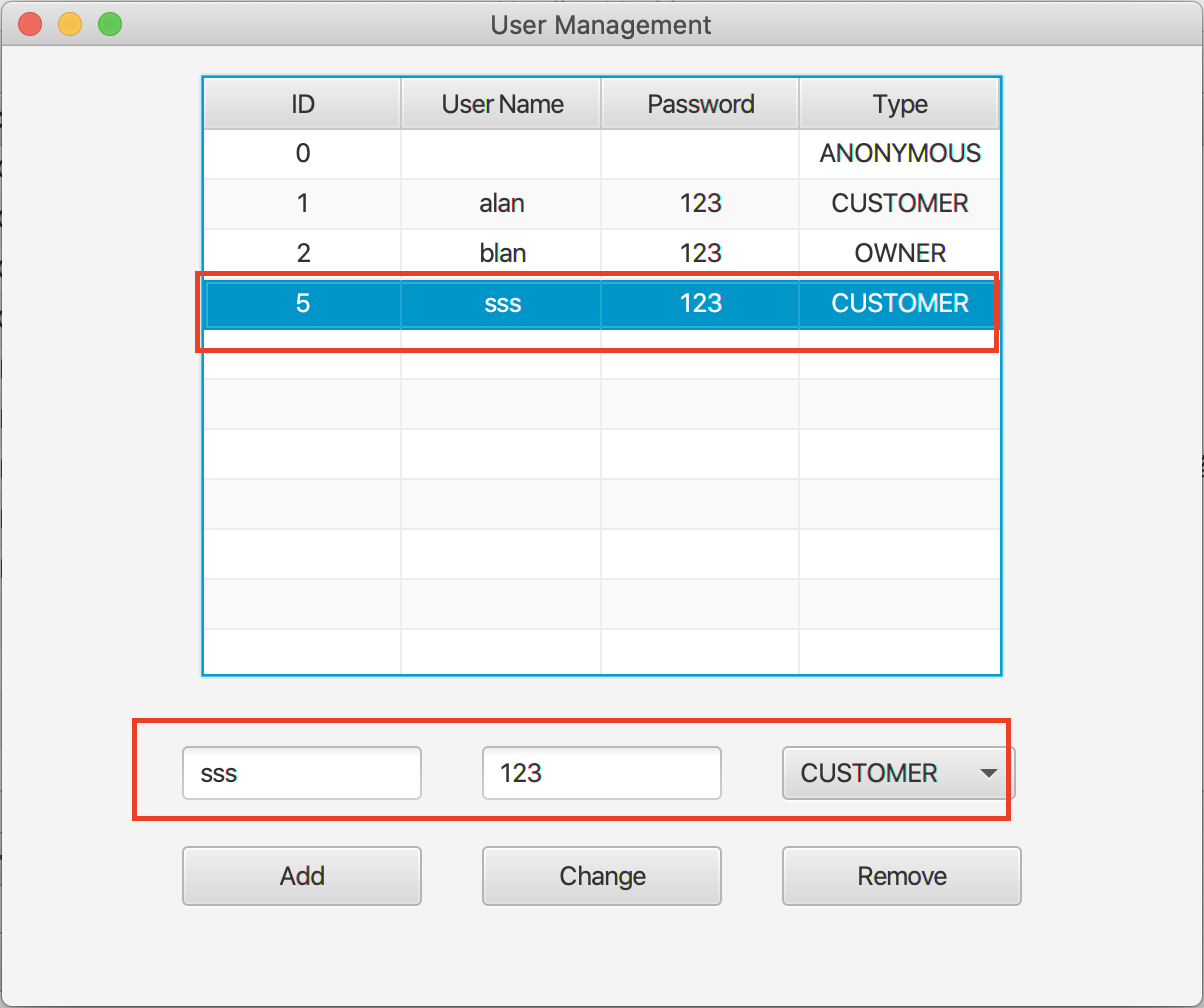Viewport: 1204px width, 1008px height.
Task: Click alan's password cell
Action: 700,204
